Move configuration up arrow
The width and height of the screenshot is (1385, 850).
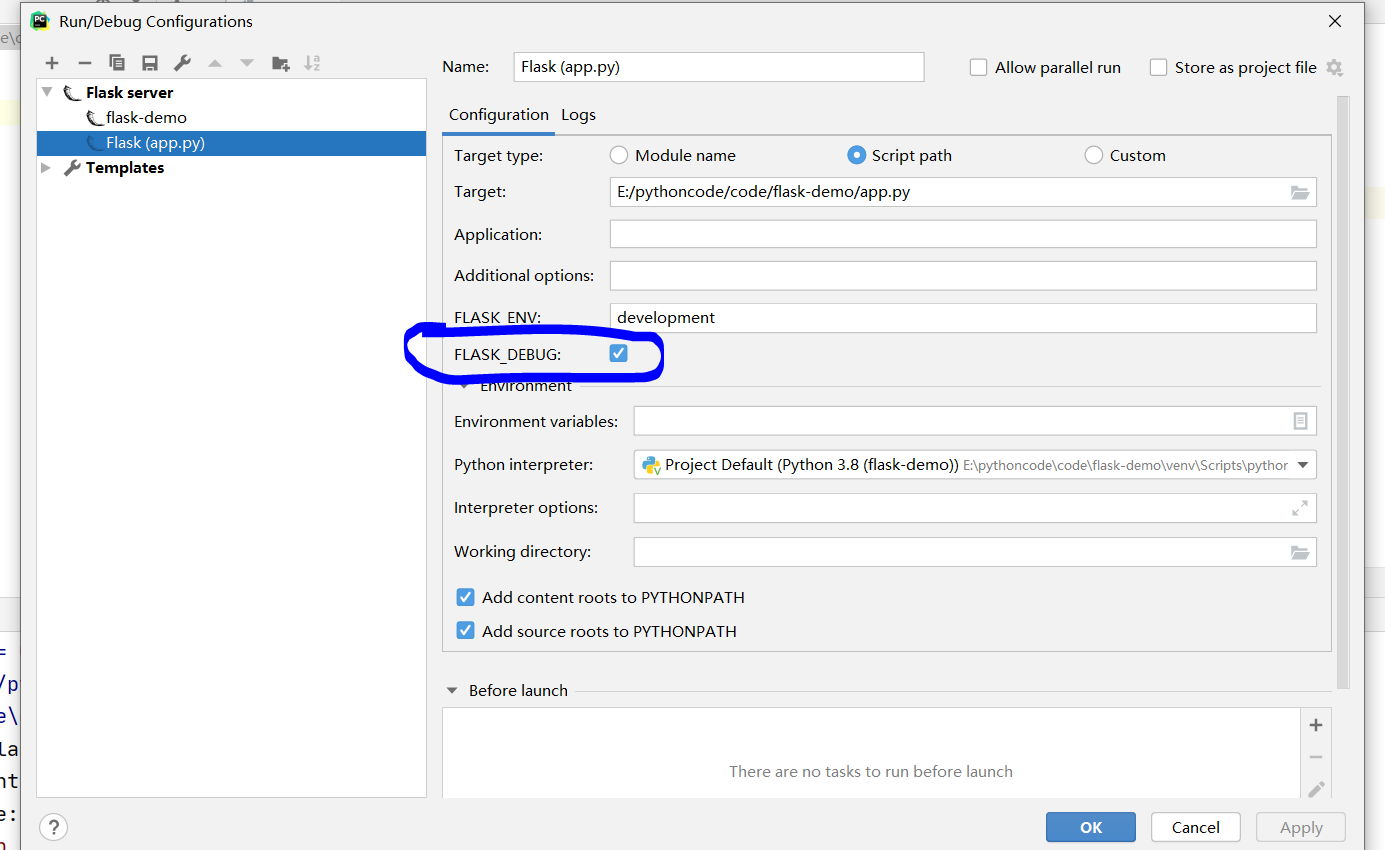pyautogui.click(x=214, y=63)
